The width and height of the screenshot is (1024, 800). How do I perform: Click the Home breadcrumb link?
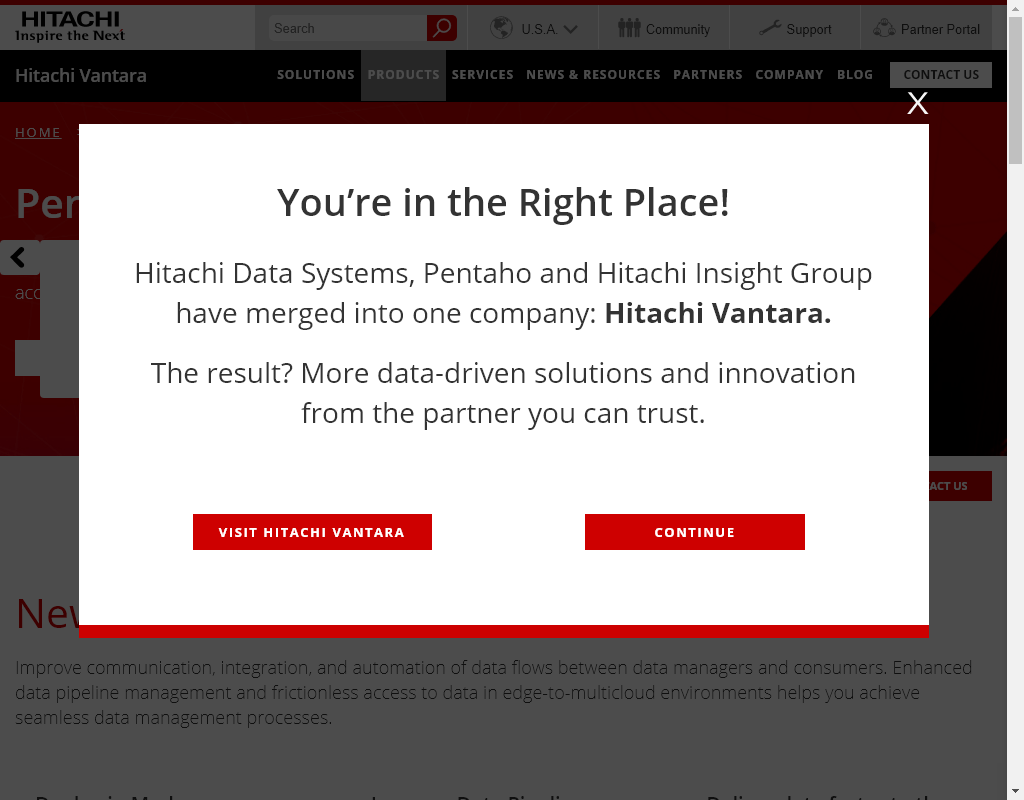coord(38,133)
